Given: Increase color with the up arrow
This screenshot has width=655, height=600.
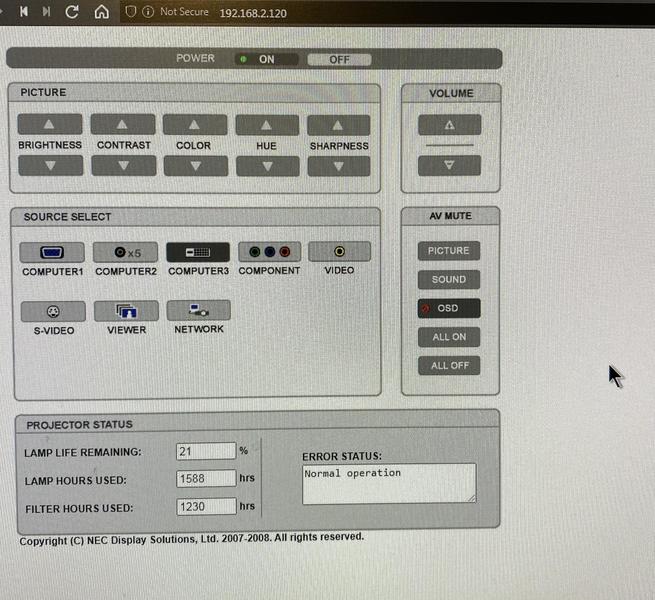Looking at the screenshot, I should coord(195,125).
